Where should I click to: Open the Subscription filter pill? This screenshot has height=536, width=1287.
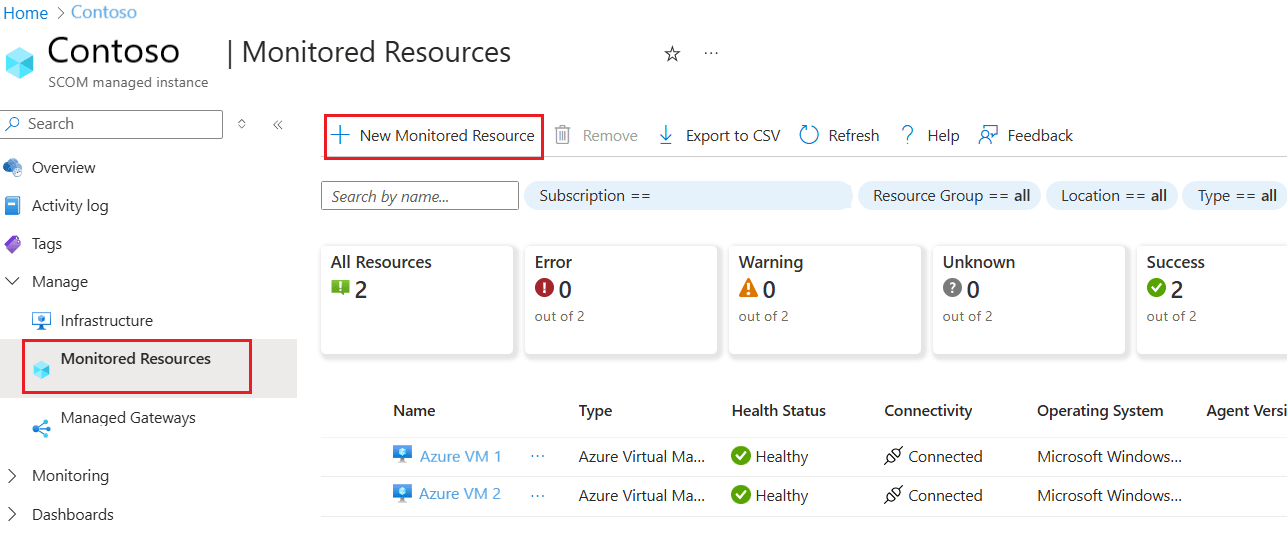[x=688, y=196]
